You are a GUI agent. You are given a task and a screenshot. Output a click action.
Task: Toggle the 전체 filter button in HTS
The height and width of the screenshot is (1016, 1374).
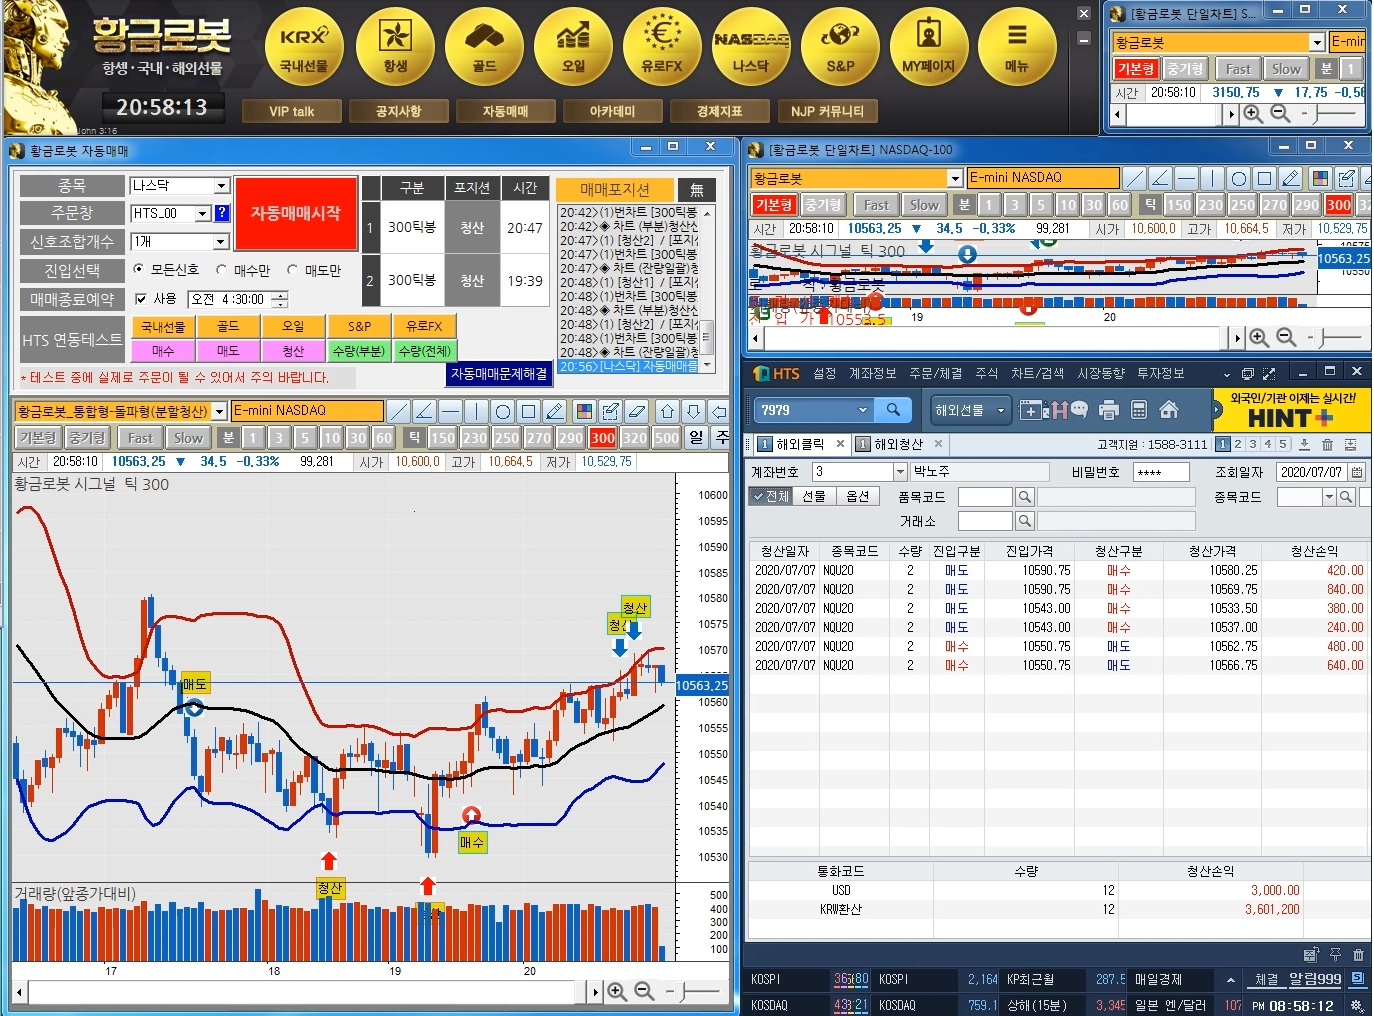coord(771,496)
